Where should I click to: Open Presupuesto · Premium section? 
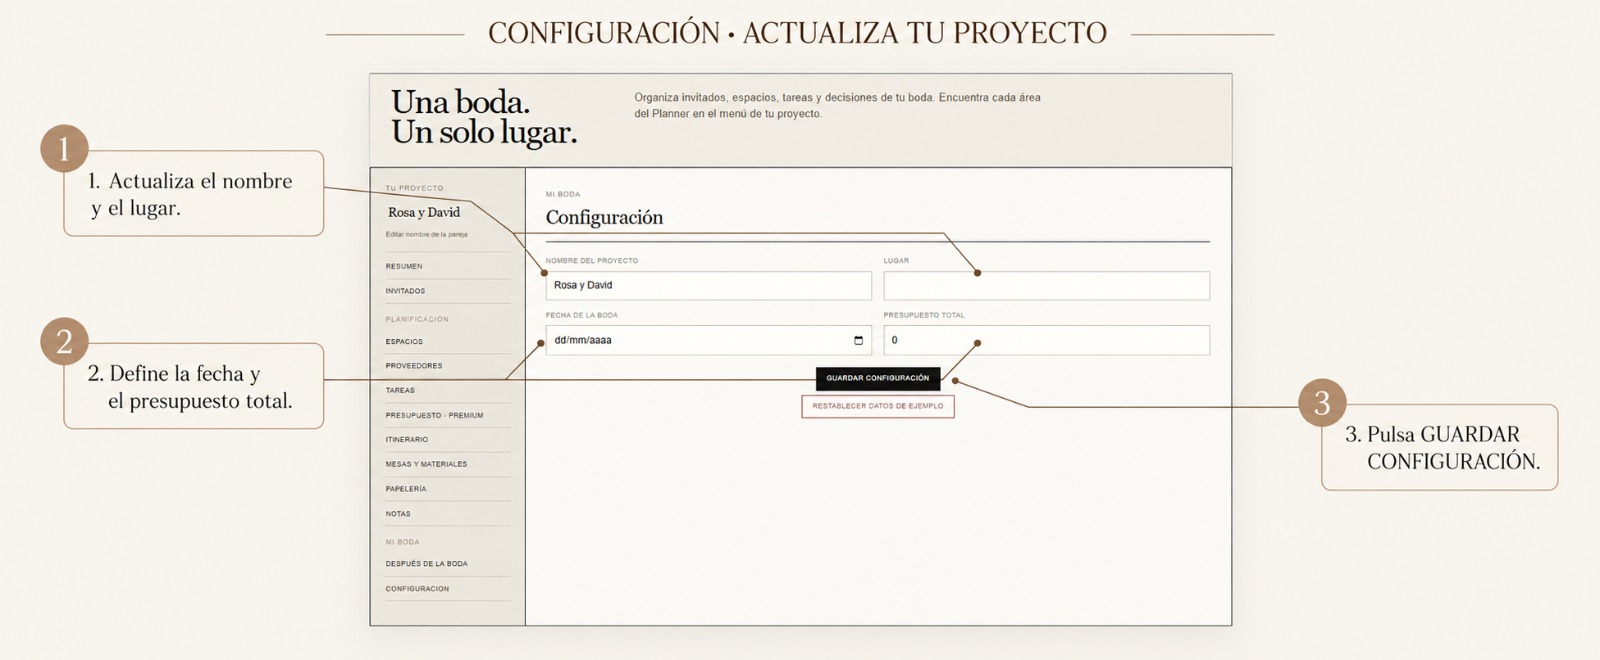(x=434, y=415)
